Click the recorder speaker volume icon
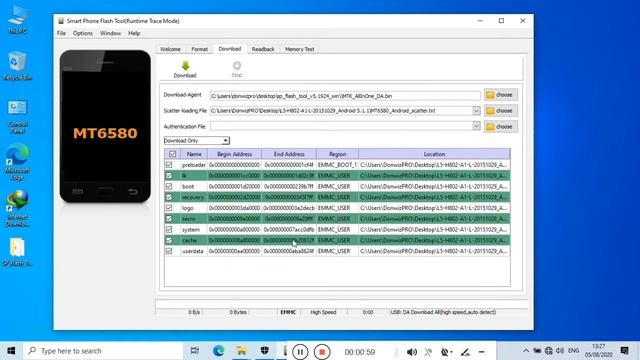The image size is (640, 360). tap(412, 352)
